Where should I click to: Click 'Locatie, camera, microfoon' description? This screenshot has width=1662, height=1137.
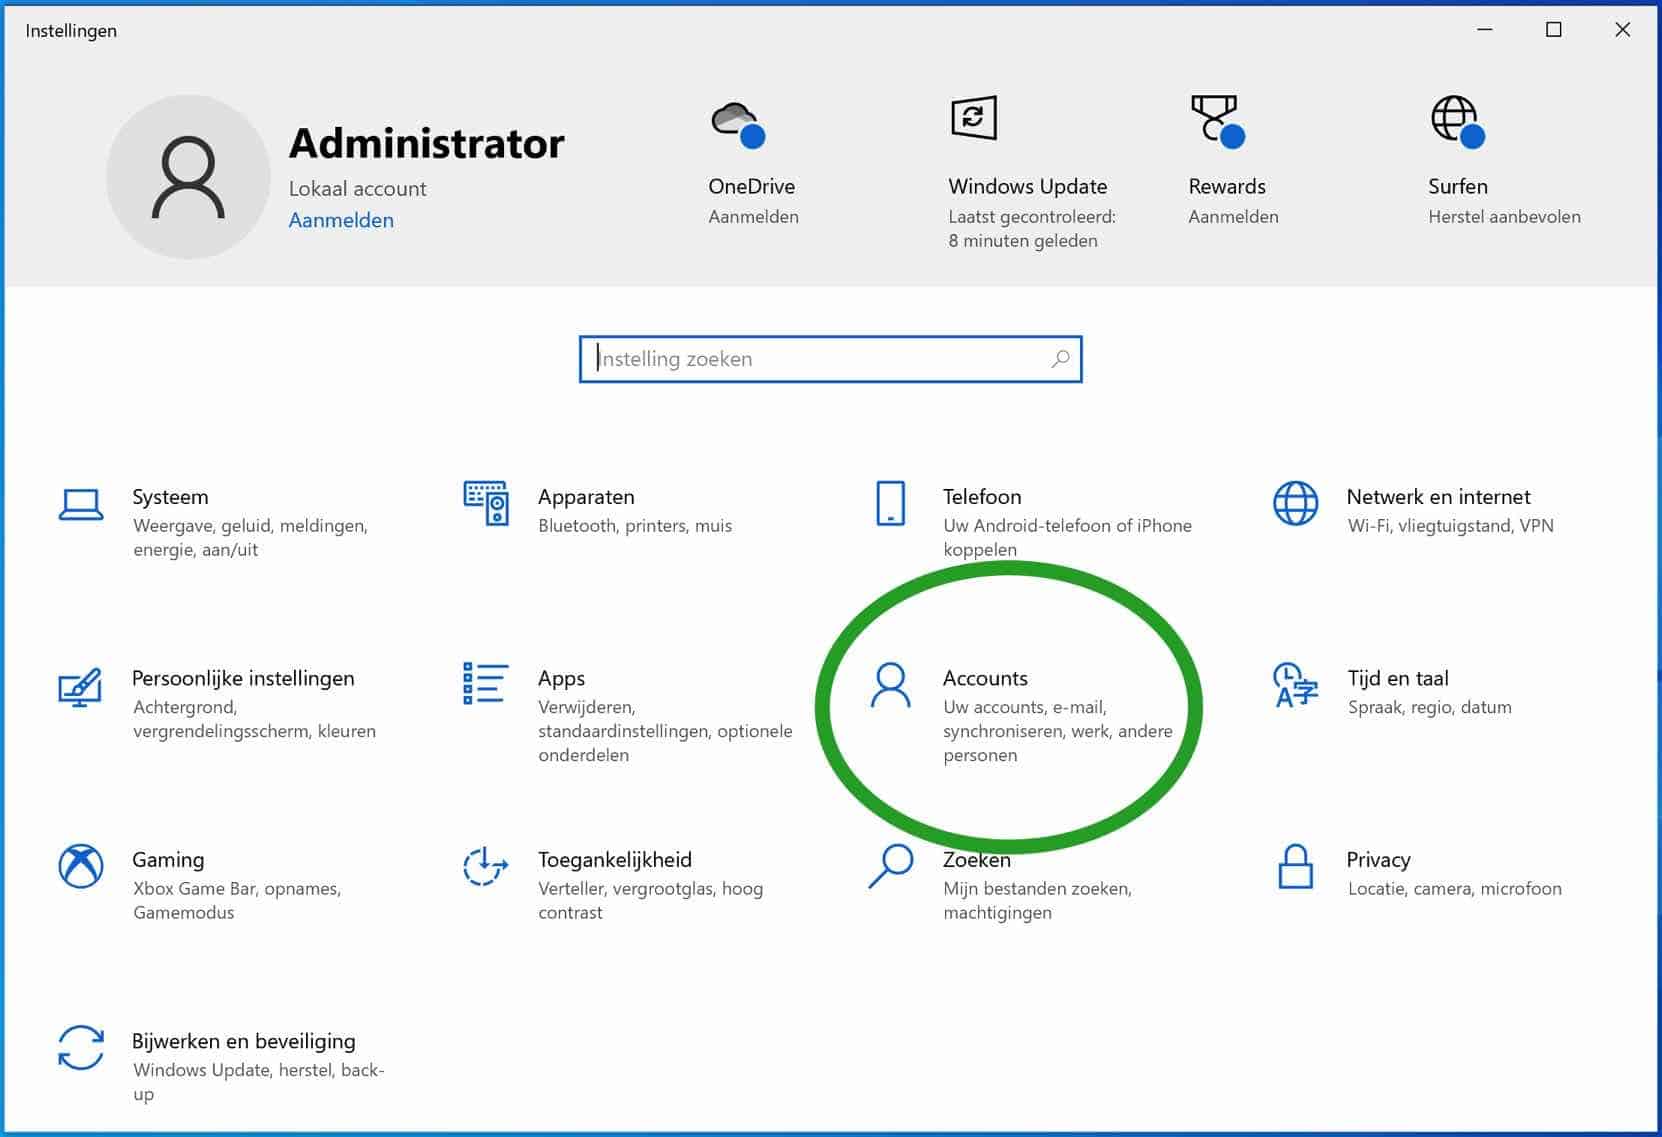[x=1454, y=888]
